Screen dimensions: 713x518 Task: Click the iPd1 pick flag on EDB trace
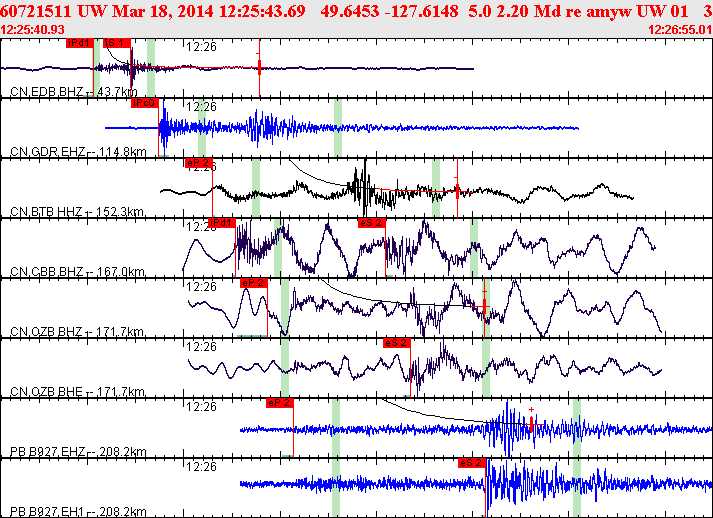pos(80,43)
